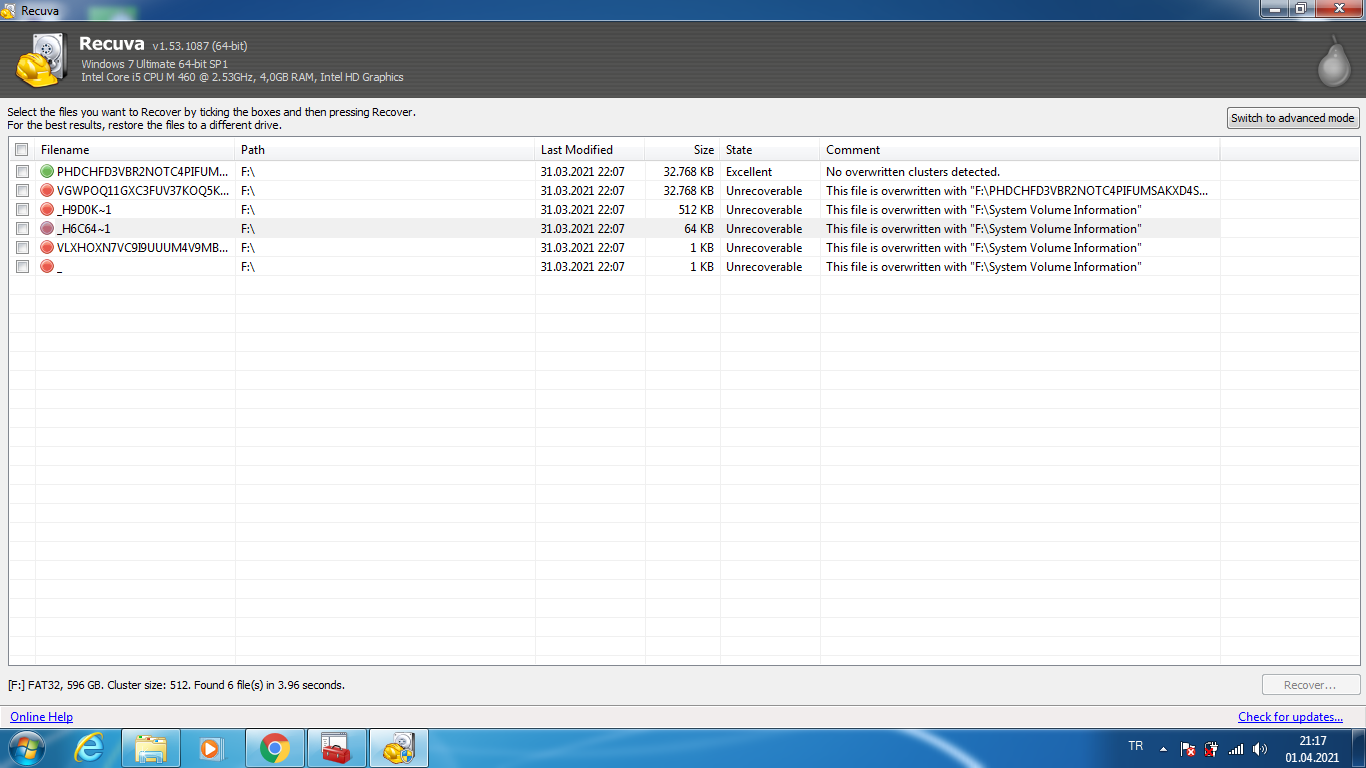Click the green status dot for PHDCHFD3VBR2NOTC4PIFUM file

pos(47,172)
